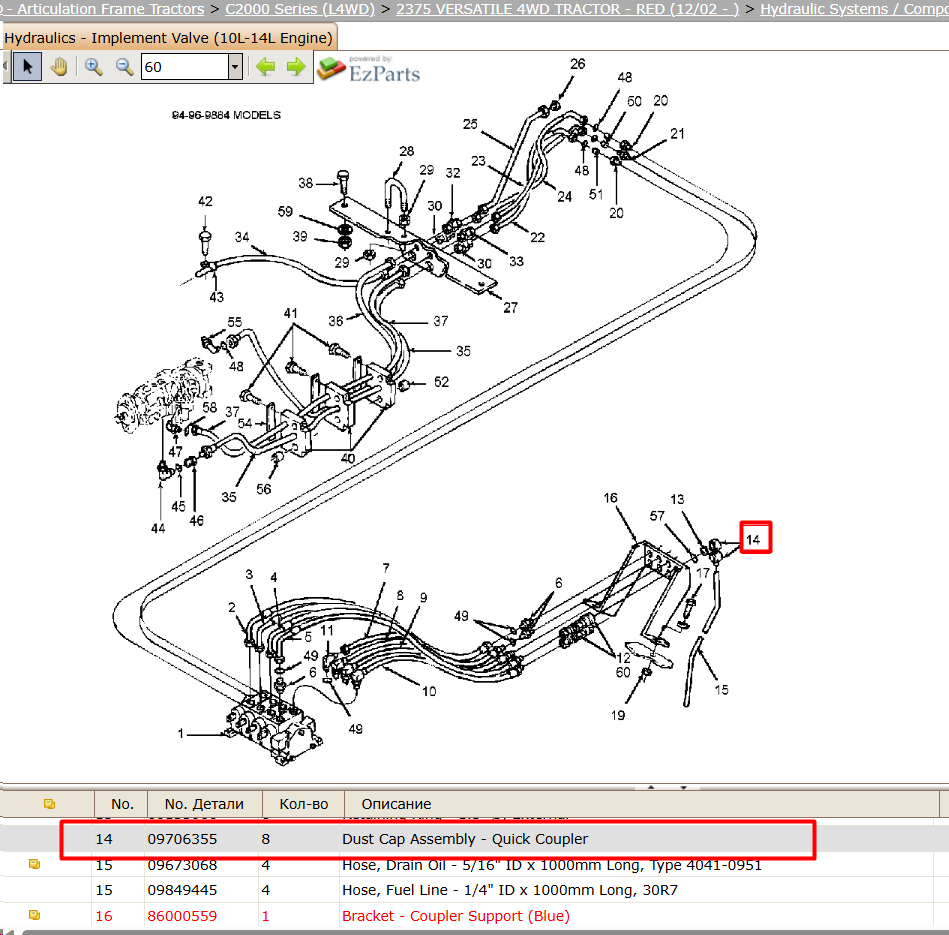Viewport: 949px width, 935px height.
Task: Click callout 13 in the diagram
Action: pos(677,499)
